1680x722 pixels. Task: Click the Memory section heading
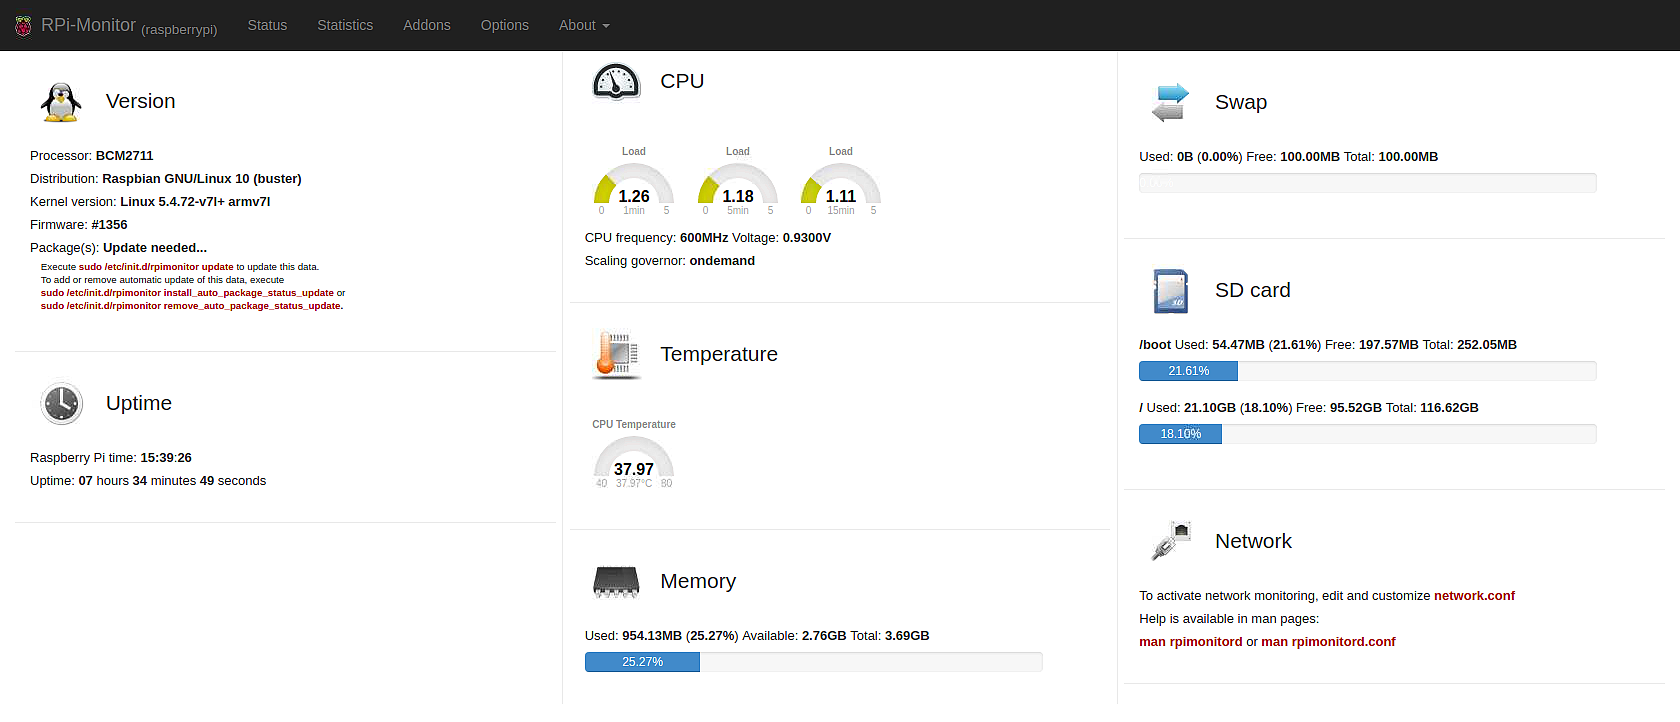(x=698, y=581)
